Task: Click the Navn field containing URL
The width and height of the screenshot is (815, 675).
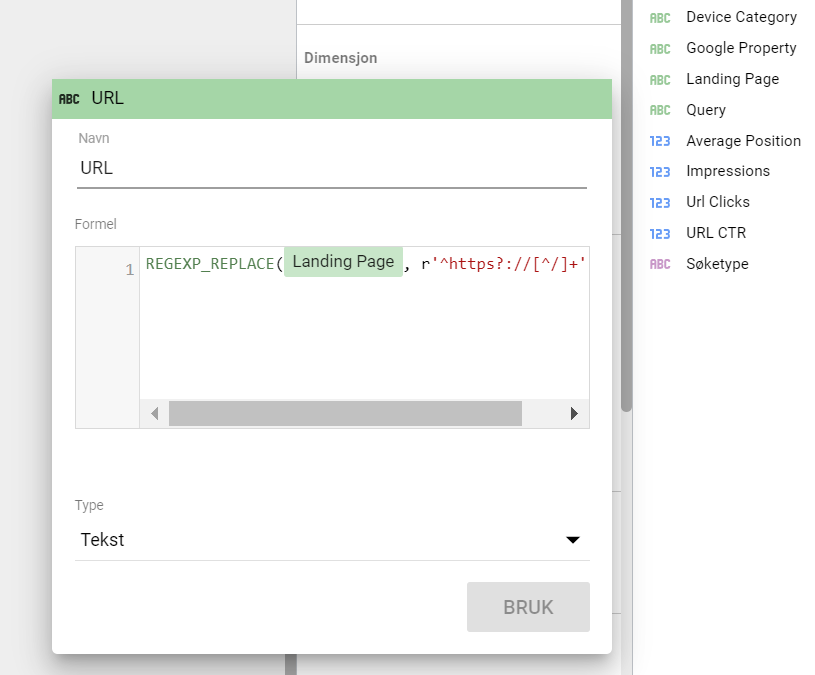Action: pos(332,169)
